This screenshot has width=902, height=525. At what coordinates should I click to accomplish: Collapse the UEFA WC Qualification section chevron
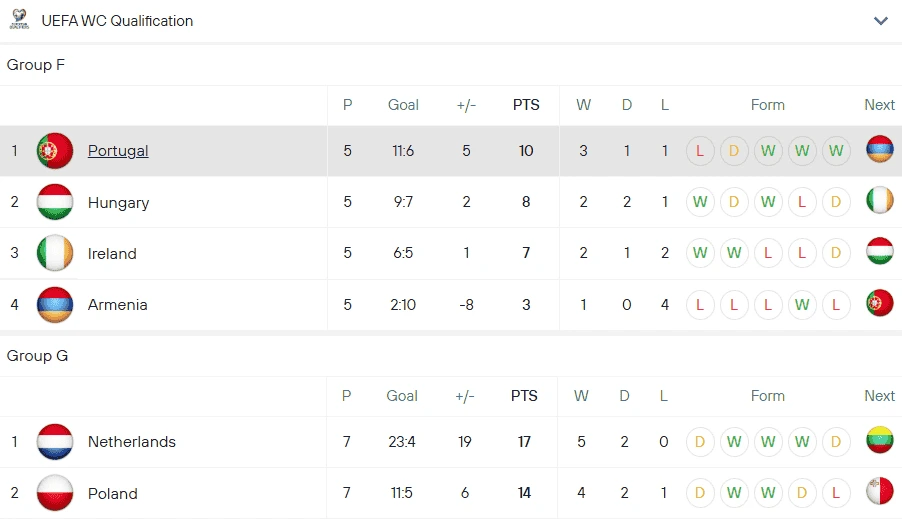(880, 21)
